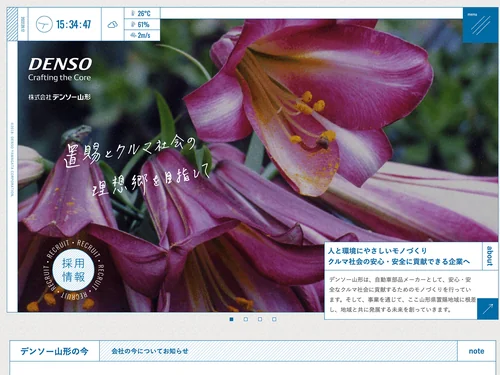Click the cloud weather icon

(113, 25)
